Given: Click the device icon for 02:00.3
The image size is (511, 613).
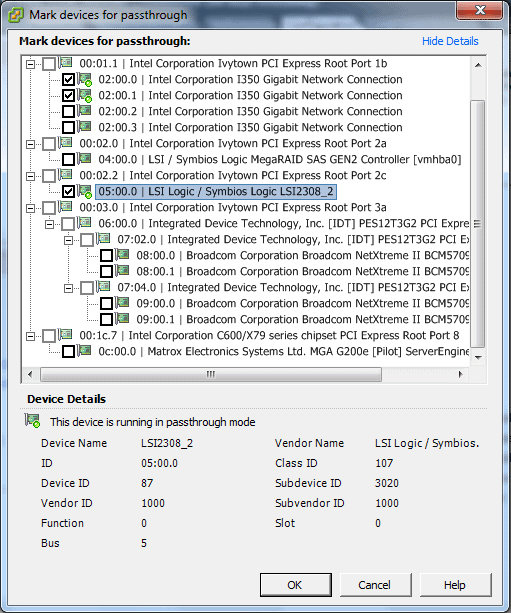Looking at the screenshot, I should coord(85,127).
